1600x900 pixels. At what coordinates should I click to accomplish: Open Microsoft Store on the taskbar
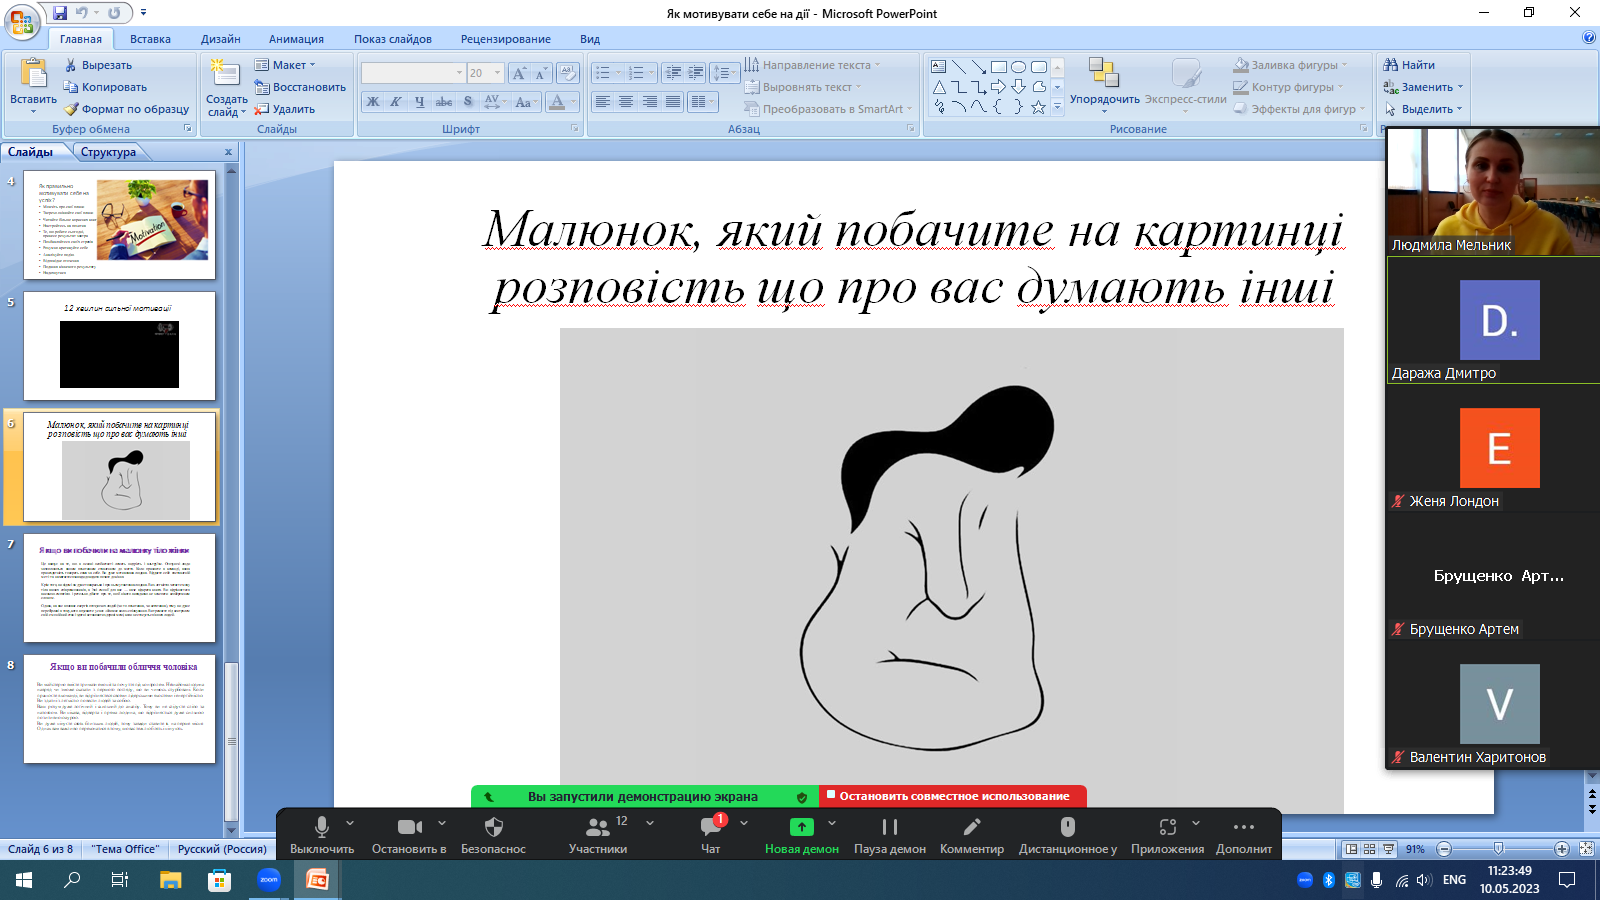(219, 880)
